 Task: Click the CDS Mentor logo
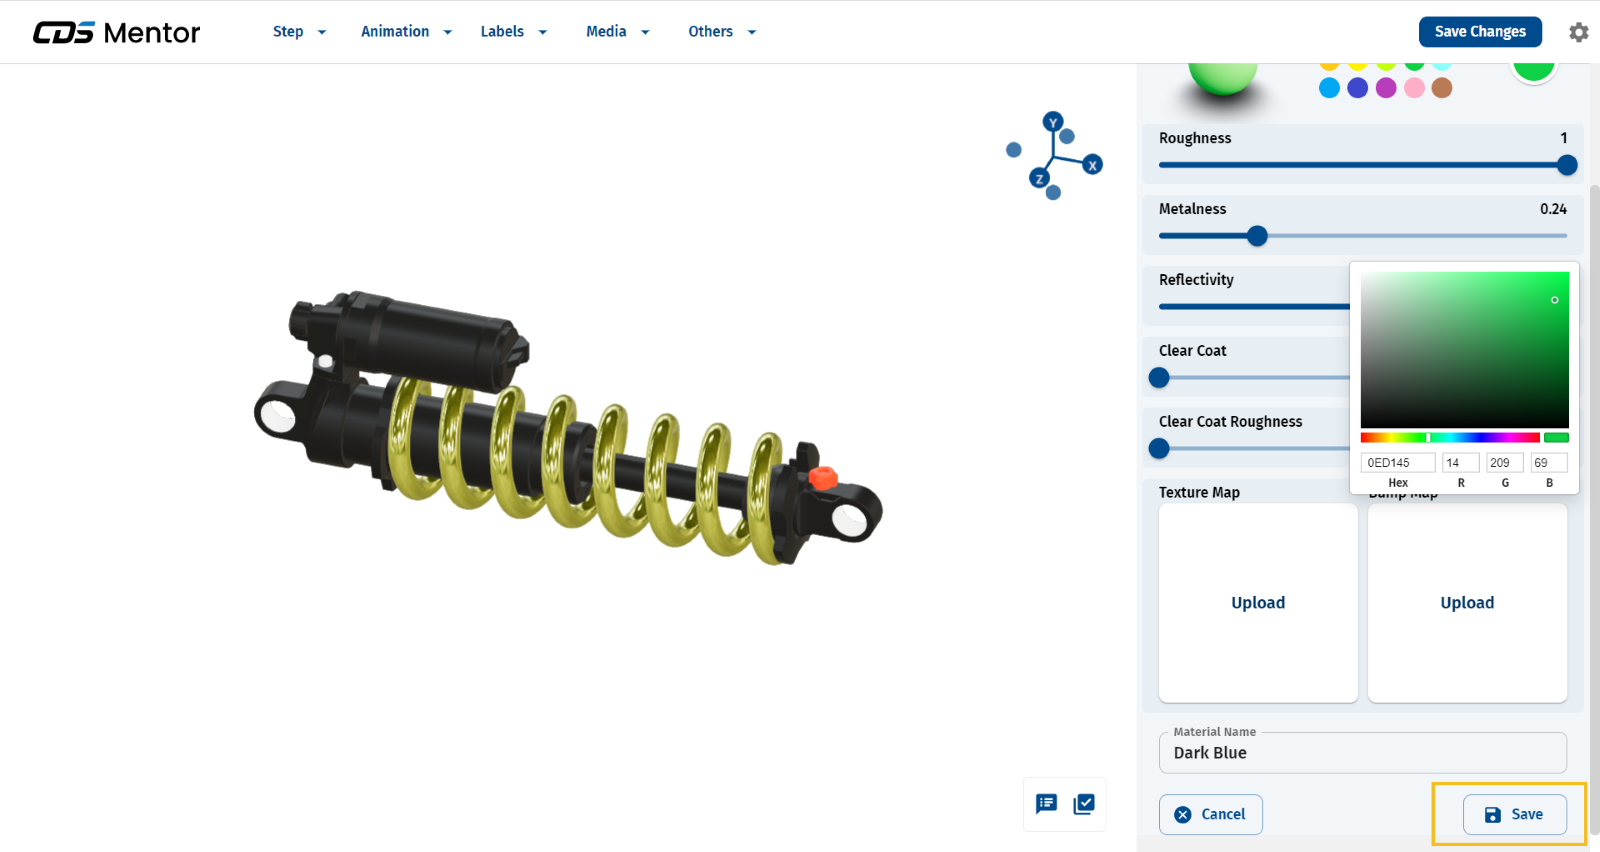116,33
